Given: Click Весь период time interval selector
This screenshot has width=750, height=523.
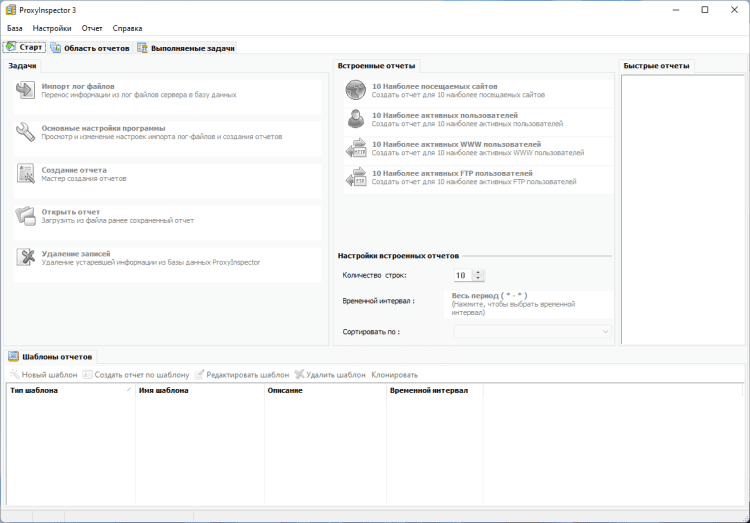Looking at the screenshot, I should point(528,304).
